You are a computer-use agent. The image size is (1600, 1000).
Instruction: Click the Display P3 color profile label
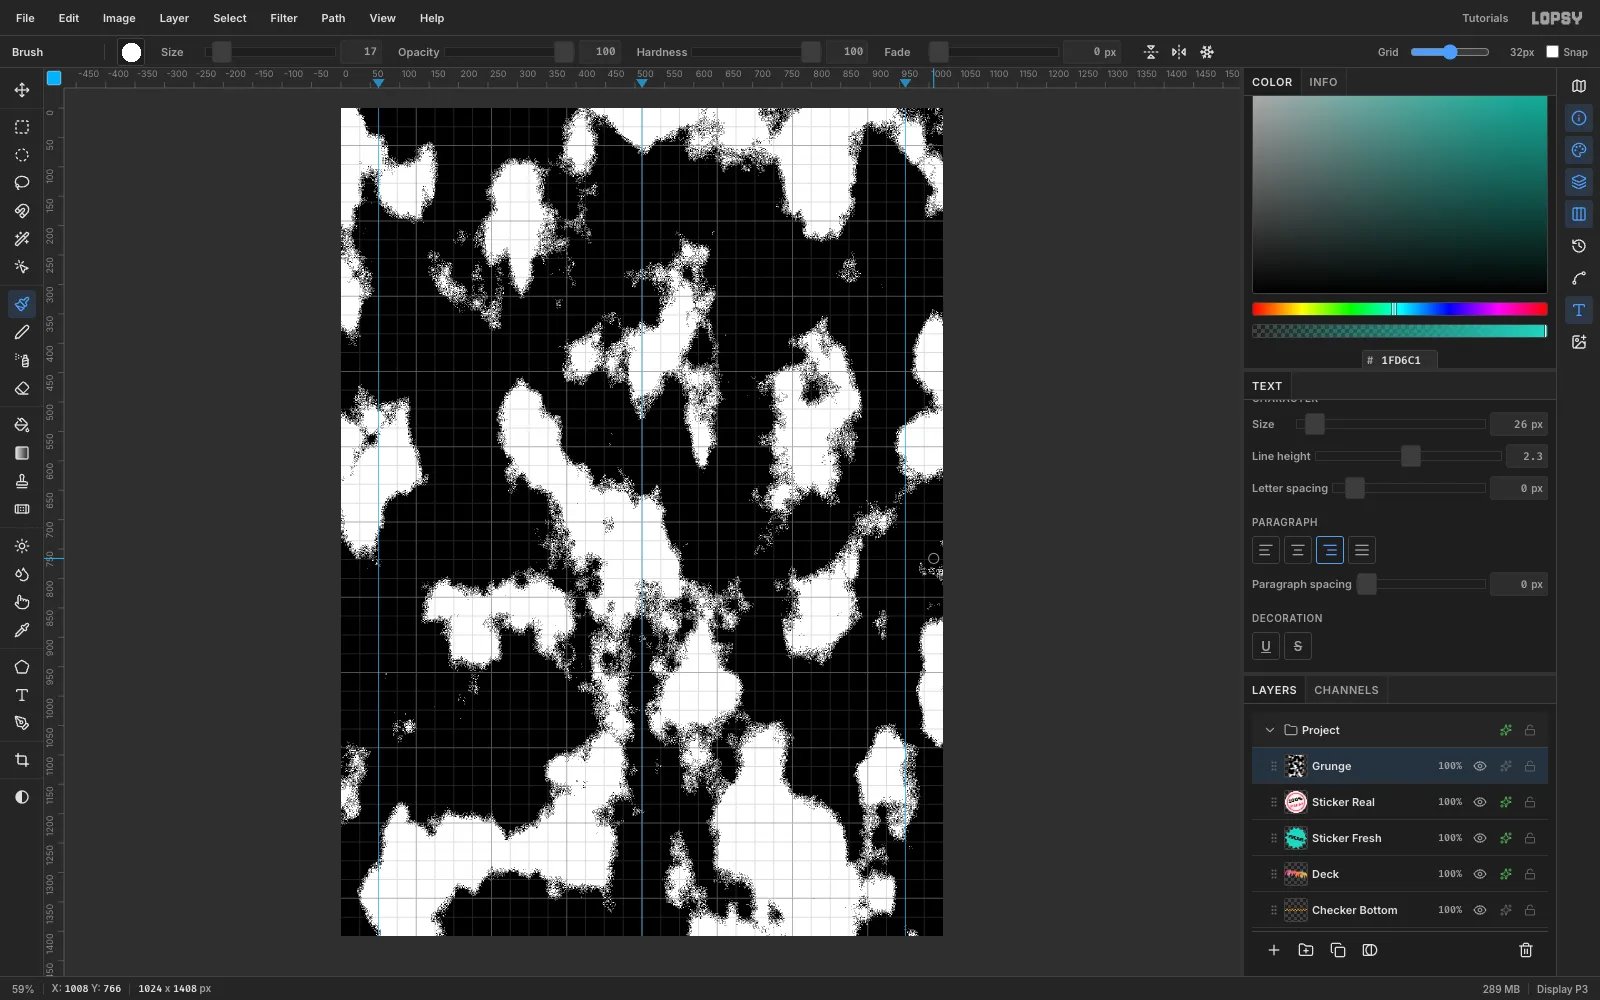1562,989
